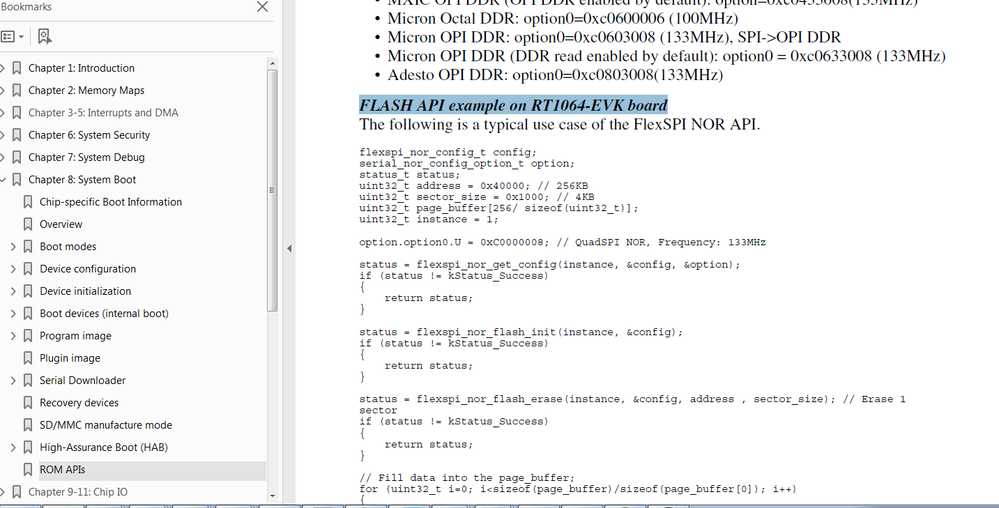Click the uint32_t instance = 1 line
This screenshot has height=508, width=999.
click(429, 219)
